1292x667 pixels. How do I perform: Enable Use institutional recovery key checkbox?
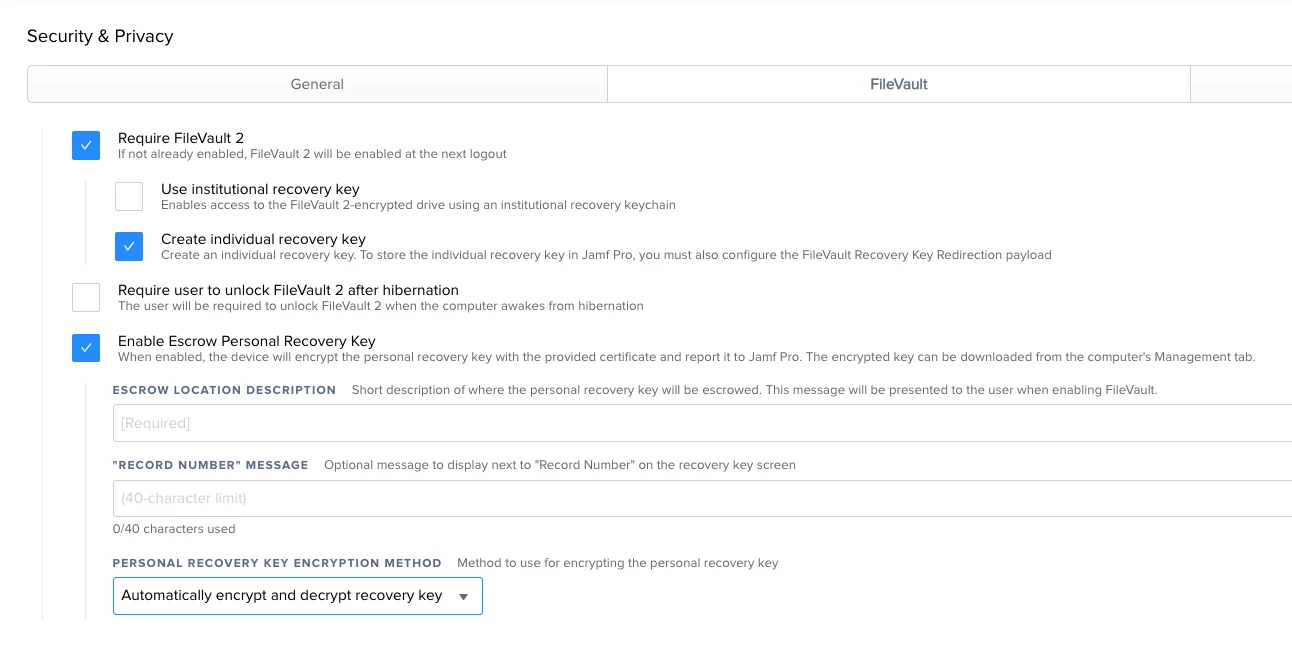click(x=129, y=197)
